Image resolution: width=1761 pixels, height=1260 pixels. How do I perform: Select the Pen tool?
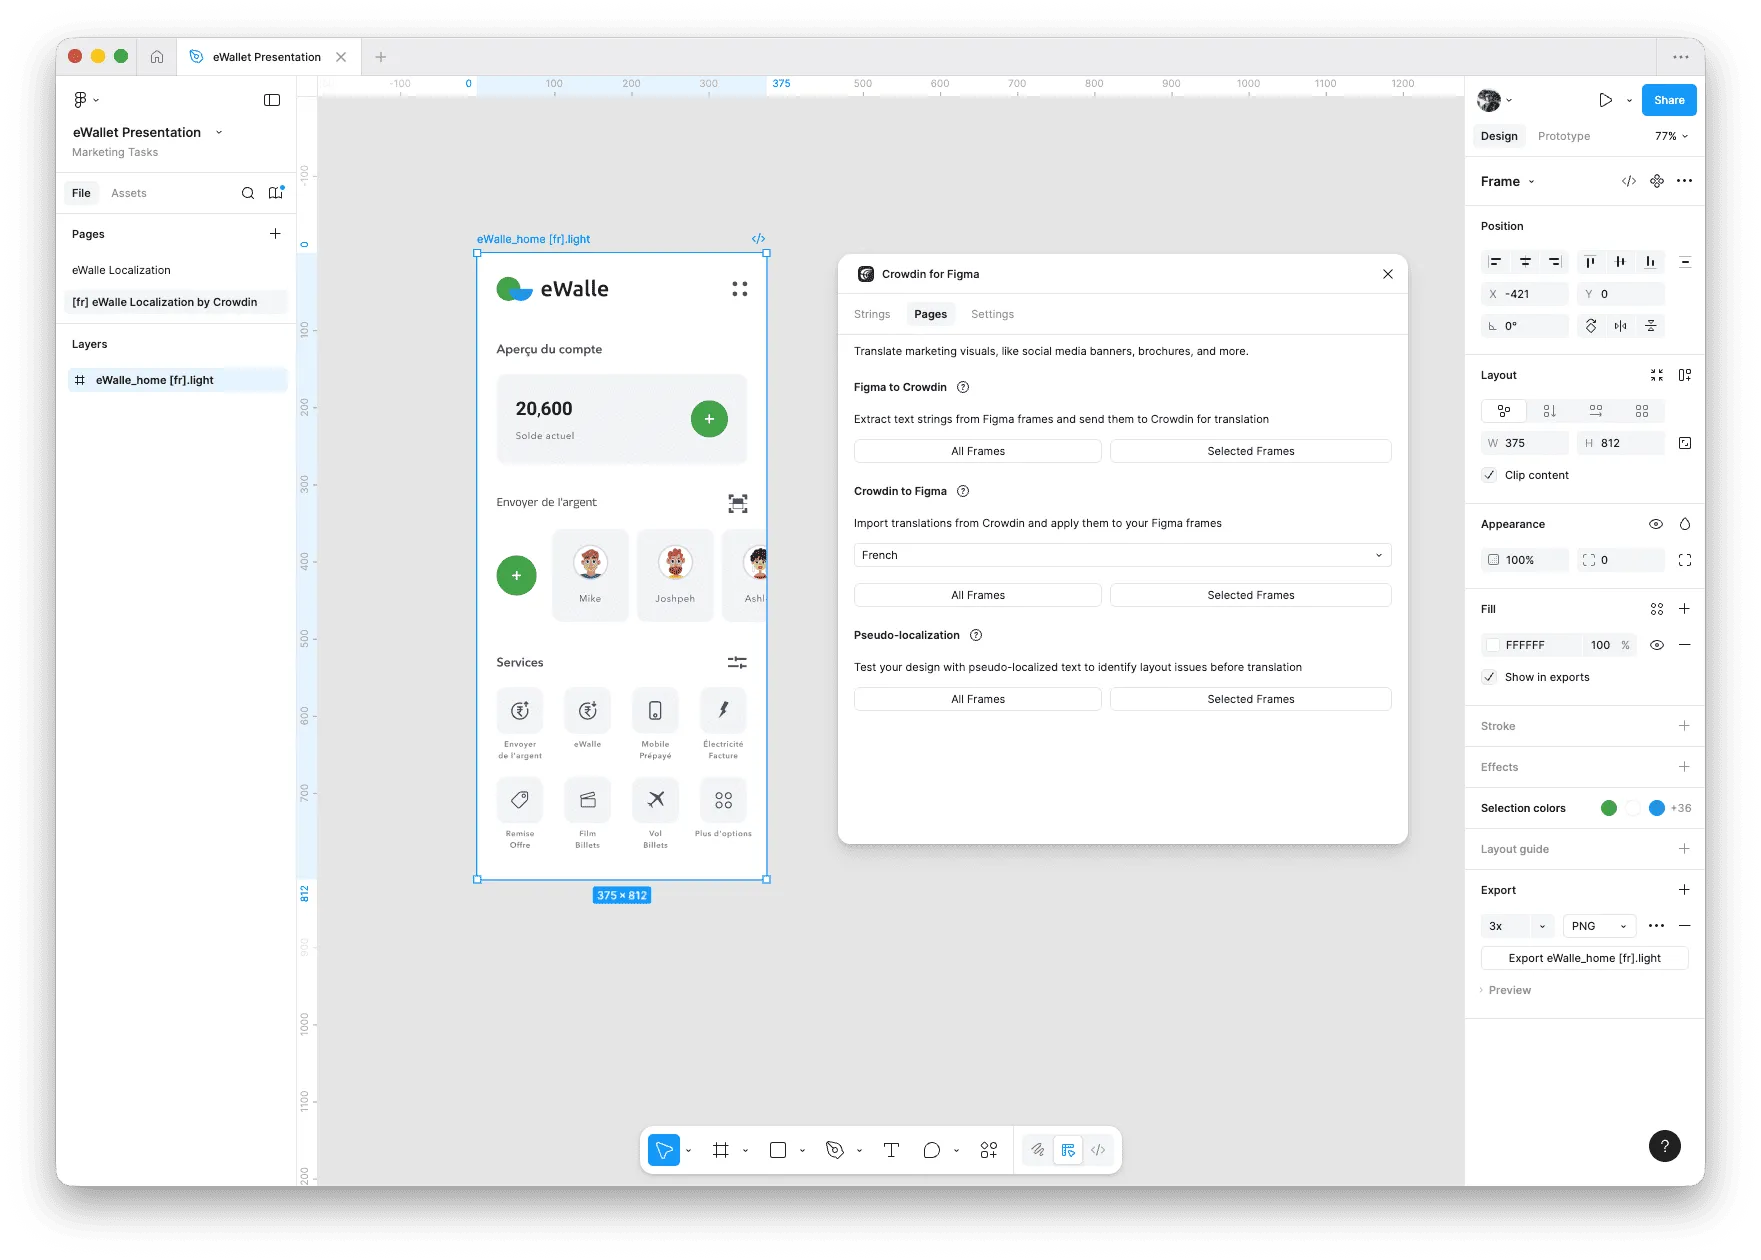pyautogui.click(x=836, y=1150)
